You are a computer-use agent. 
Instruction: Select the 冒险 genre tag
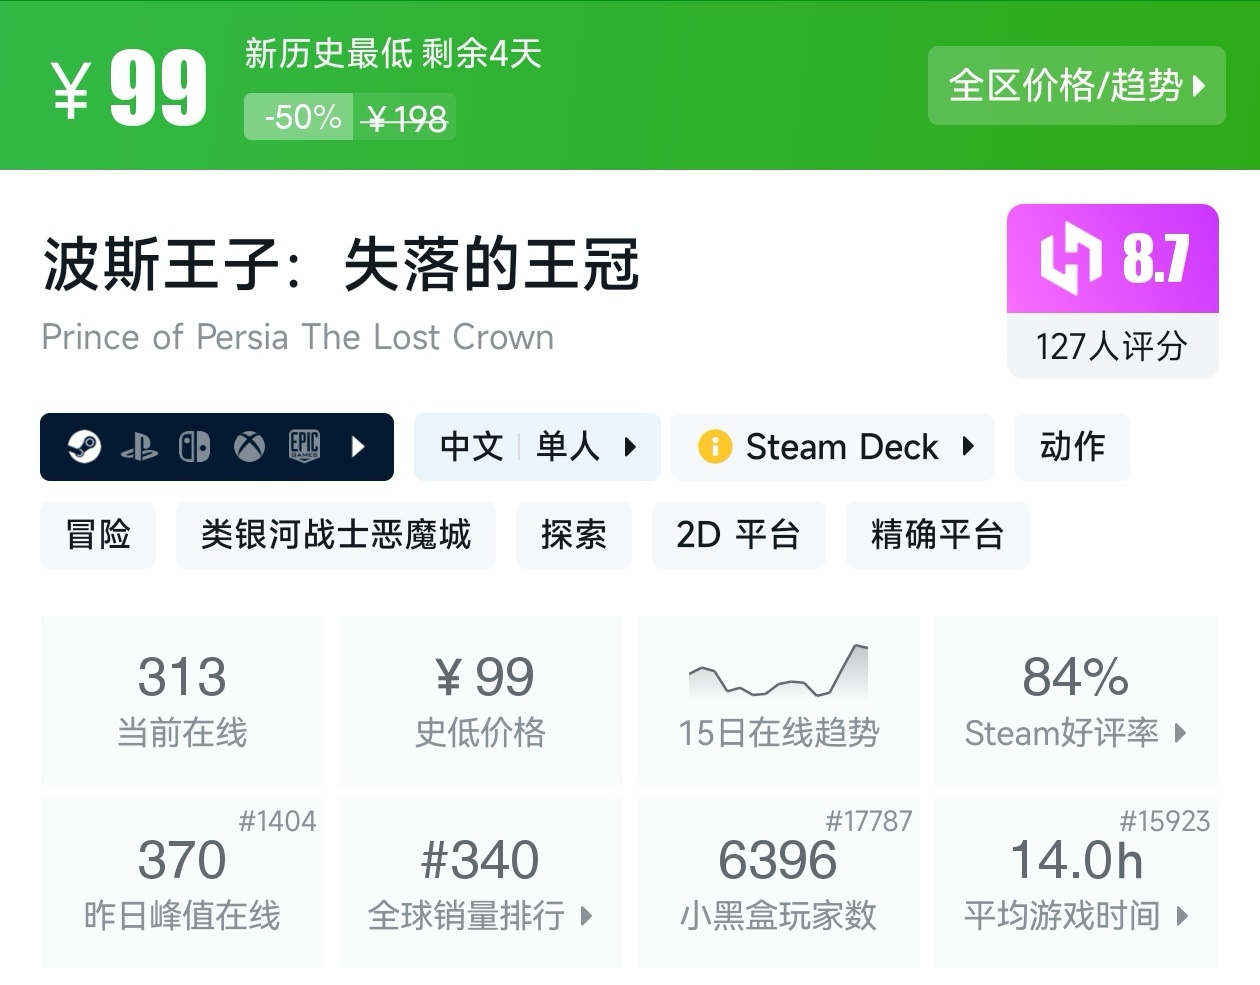[98, 535]
